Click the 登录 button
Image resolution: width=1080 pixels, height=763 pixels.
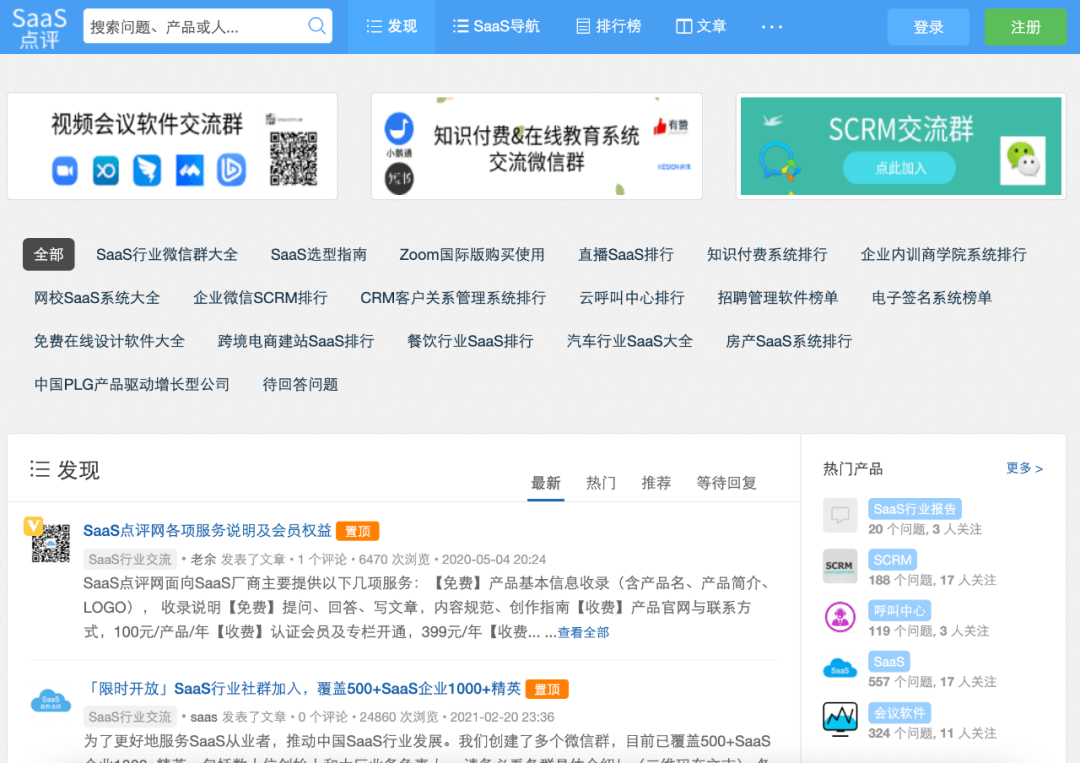click(928, 28)
